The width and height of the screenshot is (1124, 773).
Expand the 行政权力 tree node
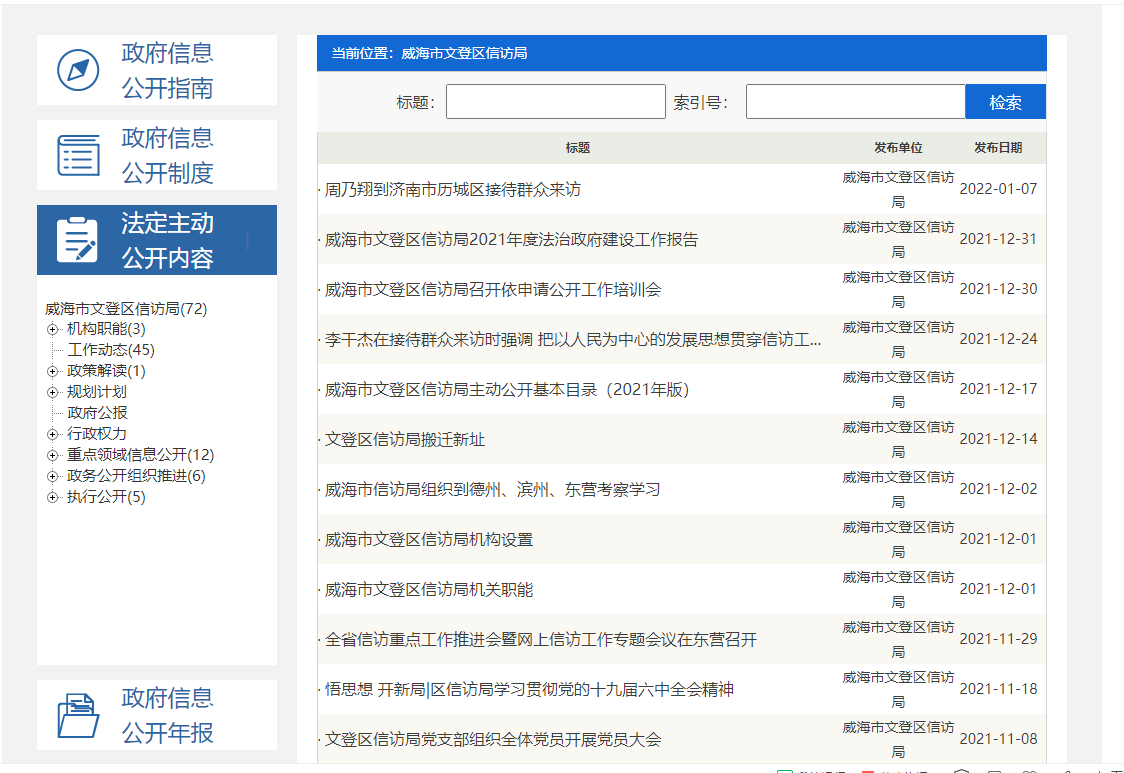pos(53,434)
